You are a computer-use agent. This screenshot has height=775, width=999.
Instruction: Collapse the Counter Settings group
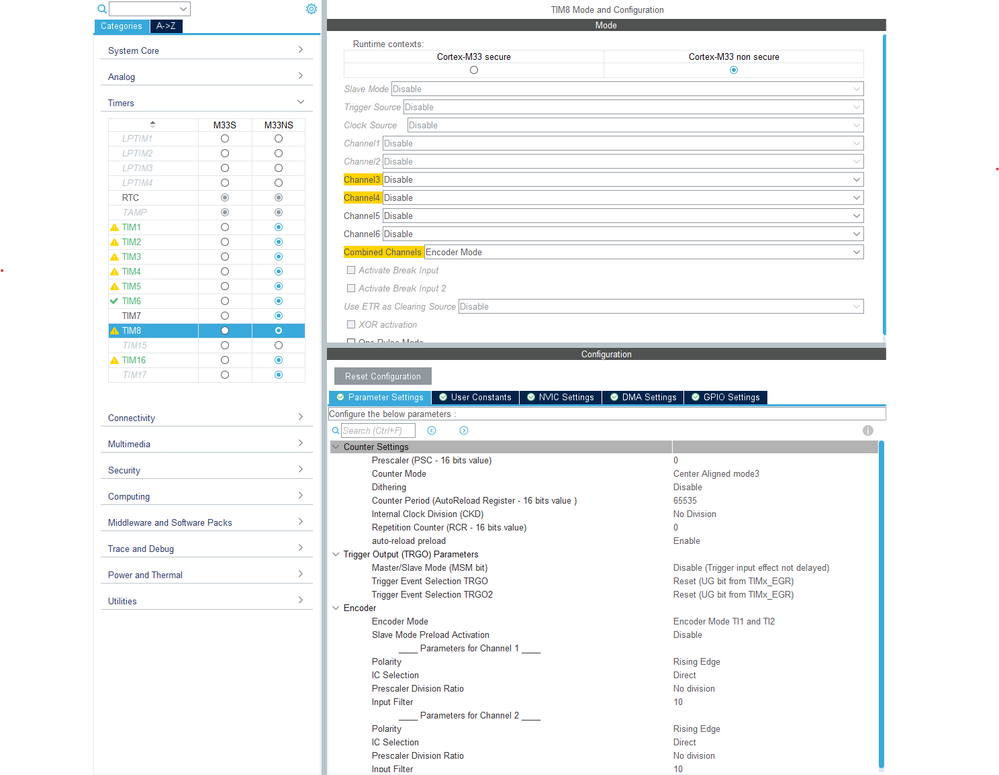pos(336,447)
